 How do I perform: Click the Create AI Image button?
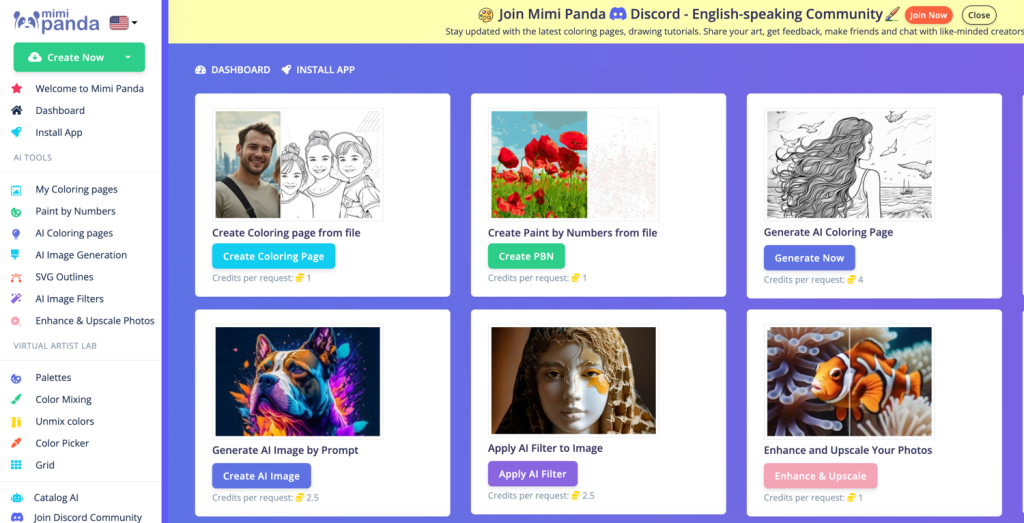coord(261,476)
